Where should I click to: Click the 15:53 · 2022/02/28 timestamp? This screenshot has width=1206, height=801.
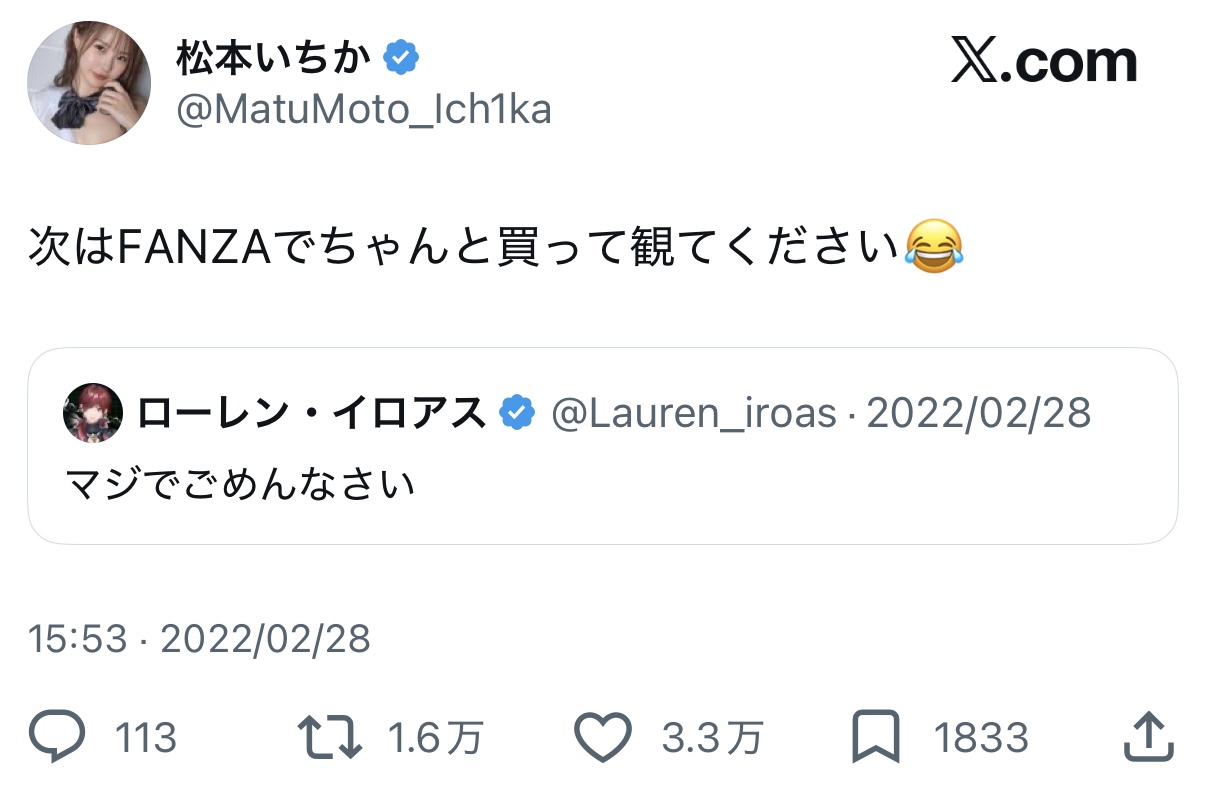[x=199, y=639]
